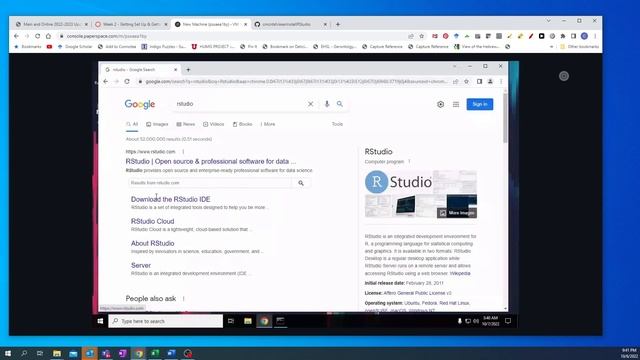This screenshot has width=640, height=360.
Task: Open Excel from the host taskbar
Action: click(x=155, y=353)
